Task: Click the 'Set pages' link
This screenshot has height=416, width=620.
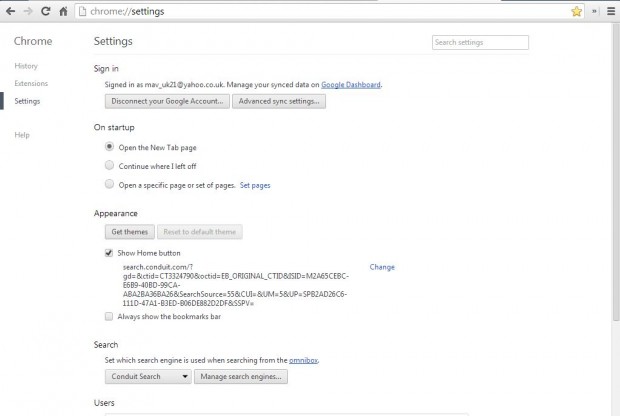Action: (x=255, y=185)
